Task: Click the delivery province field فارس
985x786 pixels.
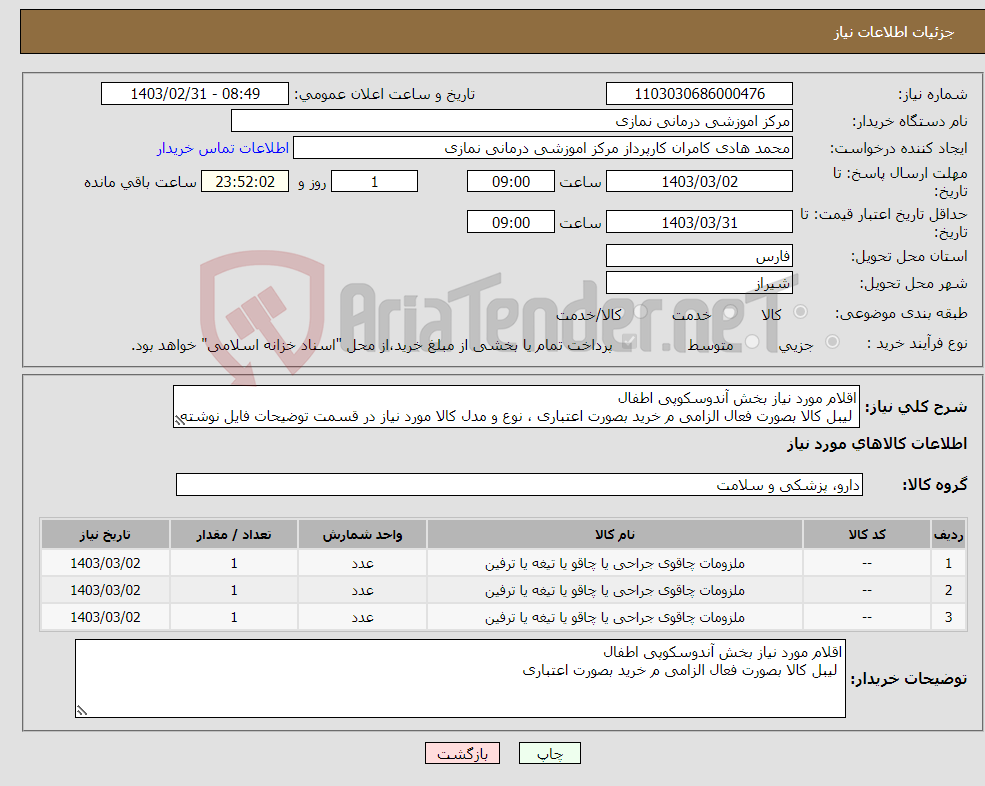Action: pyautogui.click(x=699, y=256)
